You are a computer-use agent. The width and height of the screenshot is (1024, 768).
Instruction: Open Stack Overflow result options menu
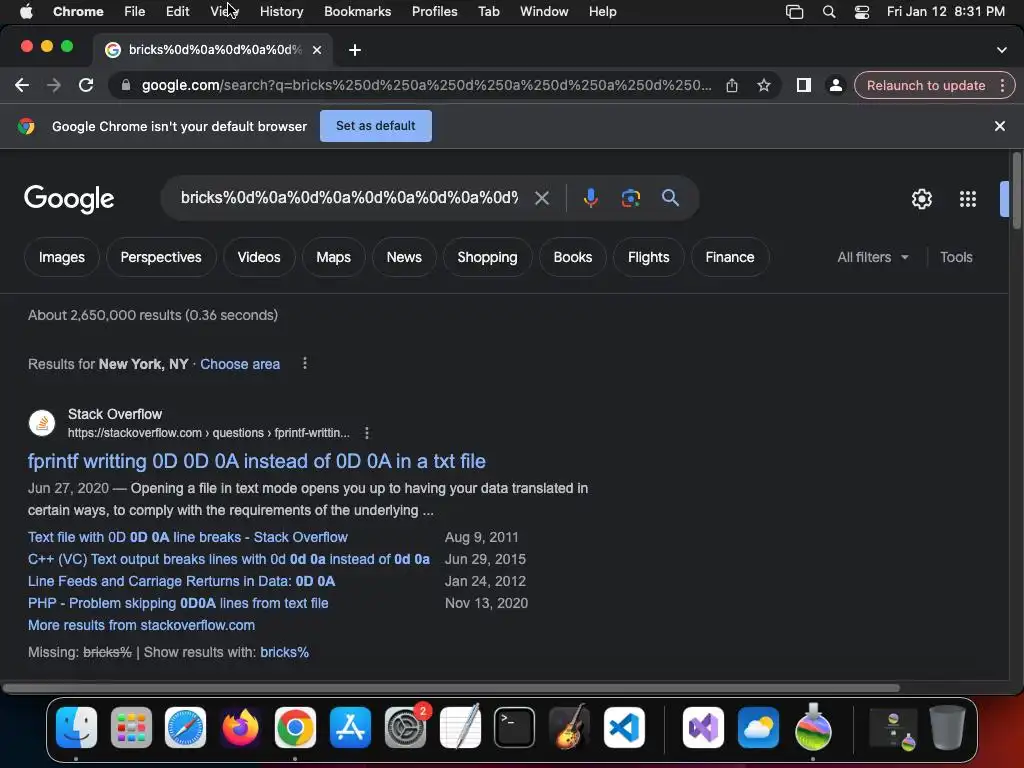point(367,433)
